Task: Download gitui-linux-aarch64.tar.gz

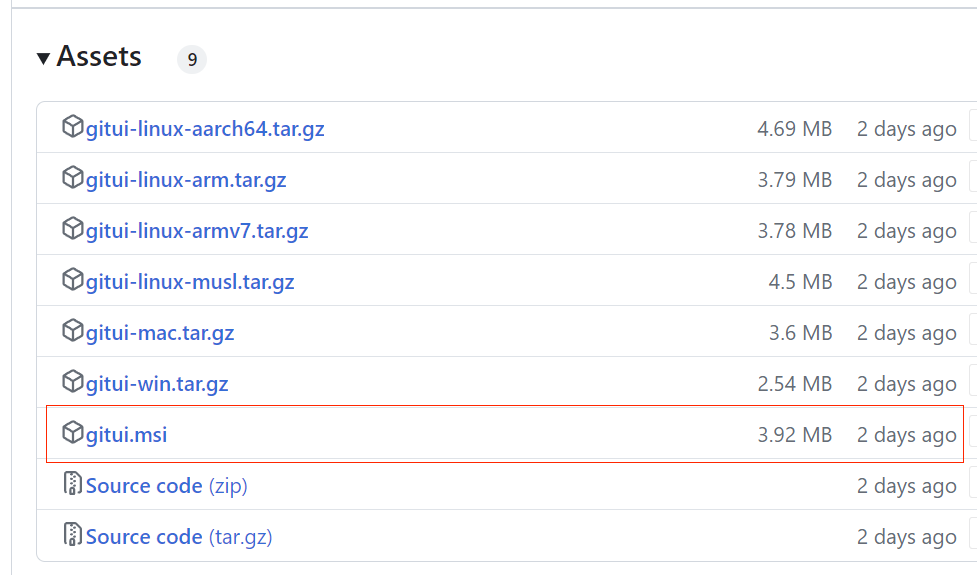Action: tap(205, 129)
